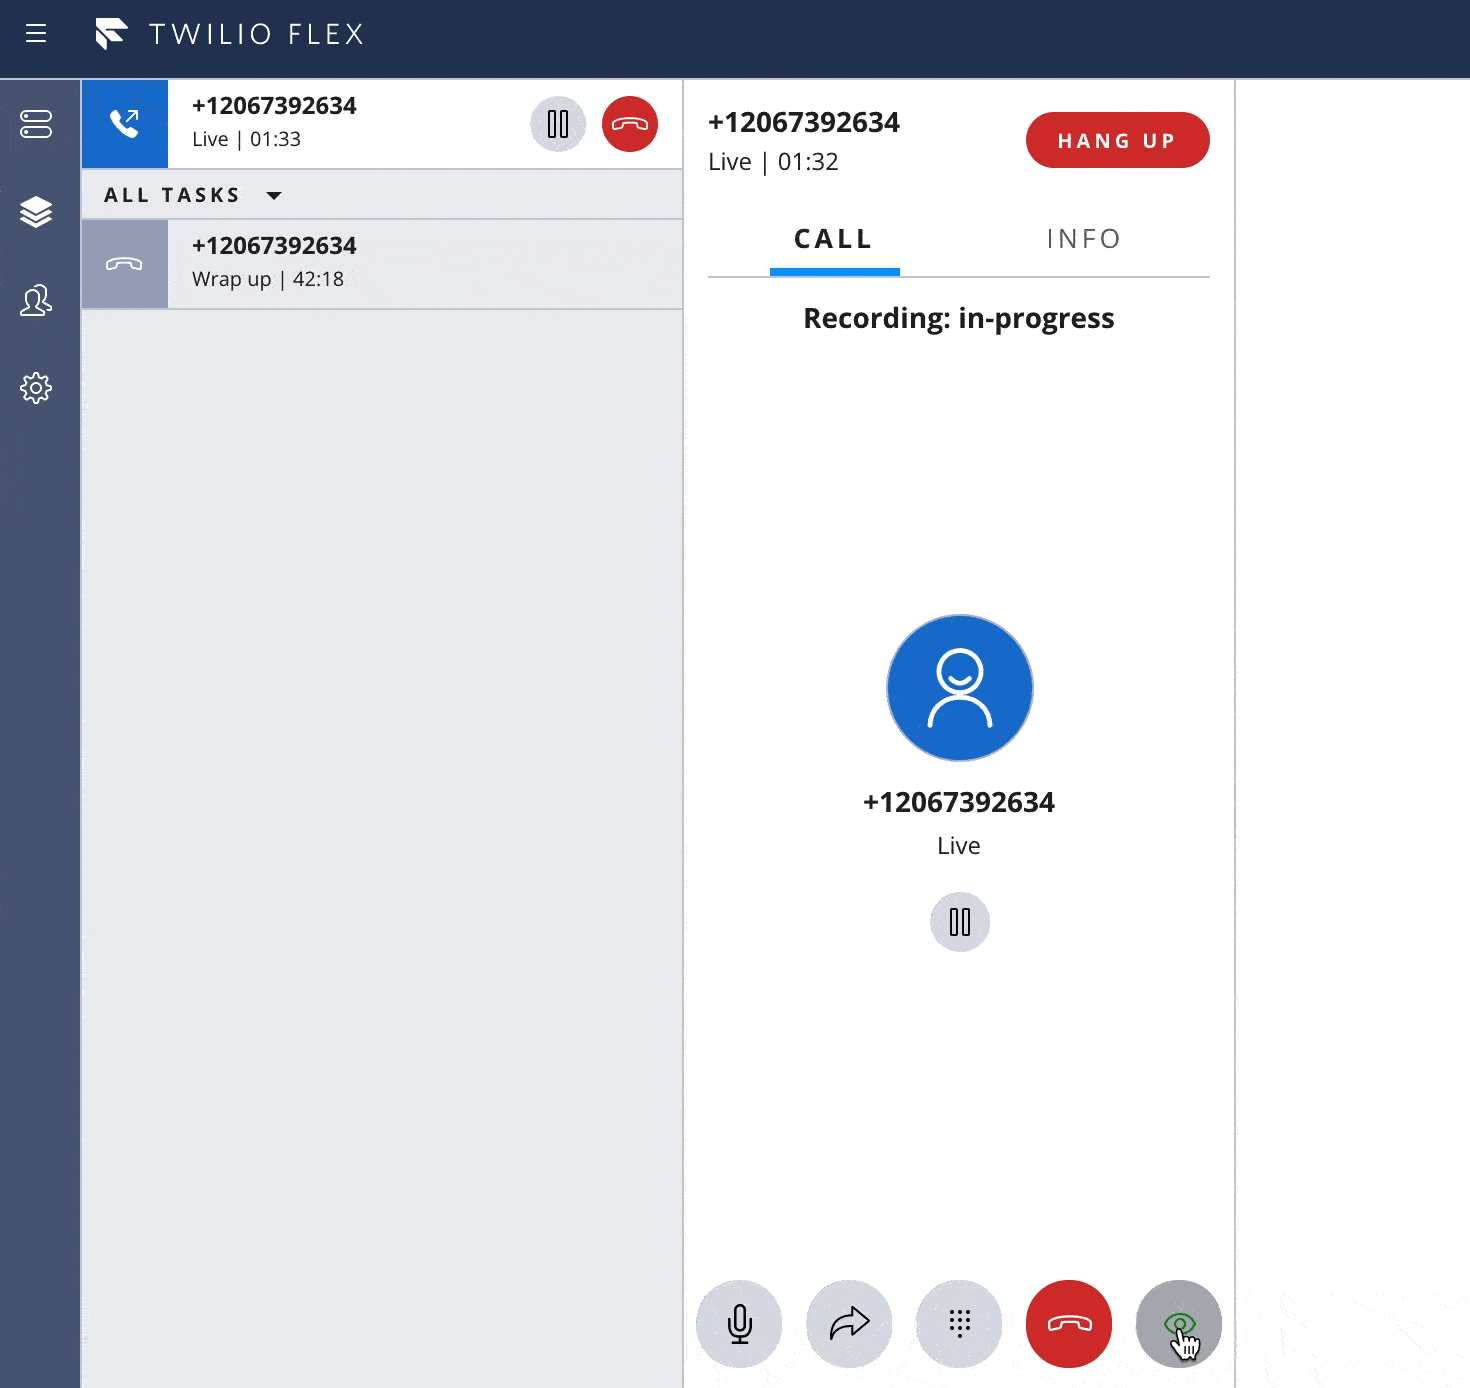
Task: Select the live outbound call task icon
Action: 125,124
